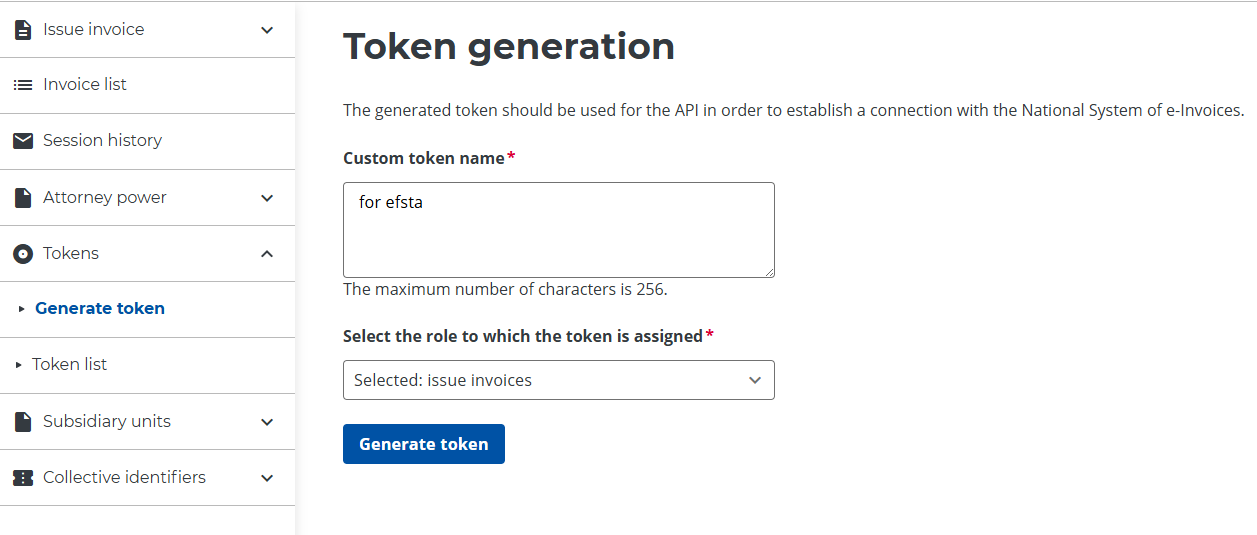The width and height of the screenshot is (1257, 535).
Task: Click the Subsidiary units document icon
Action: (23, 422)
